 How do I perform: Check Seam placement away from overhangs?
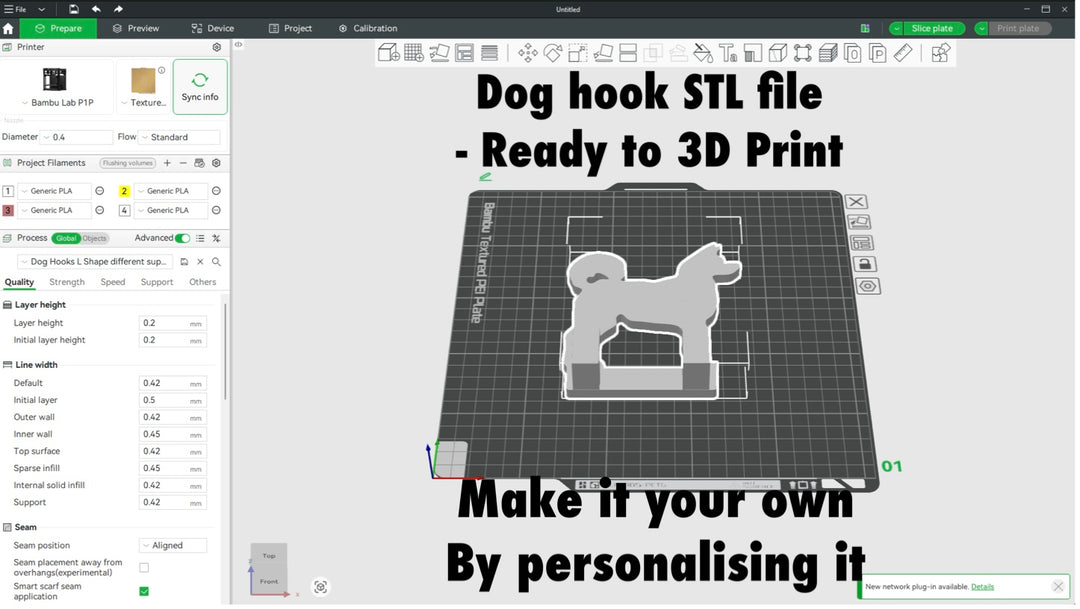[x=144, y=568]
